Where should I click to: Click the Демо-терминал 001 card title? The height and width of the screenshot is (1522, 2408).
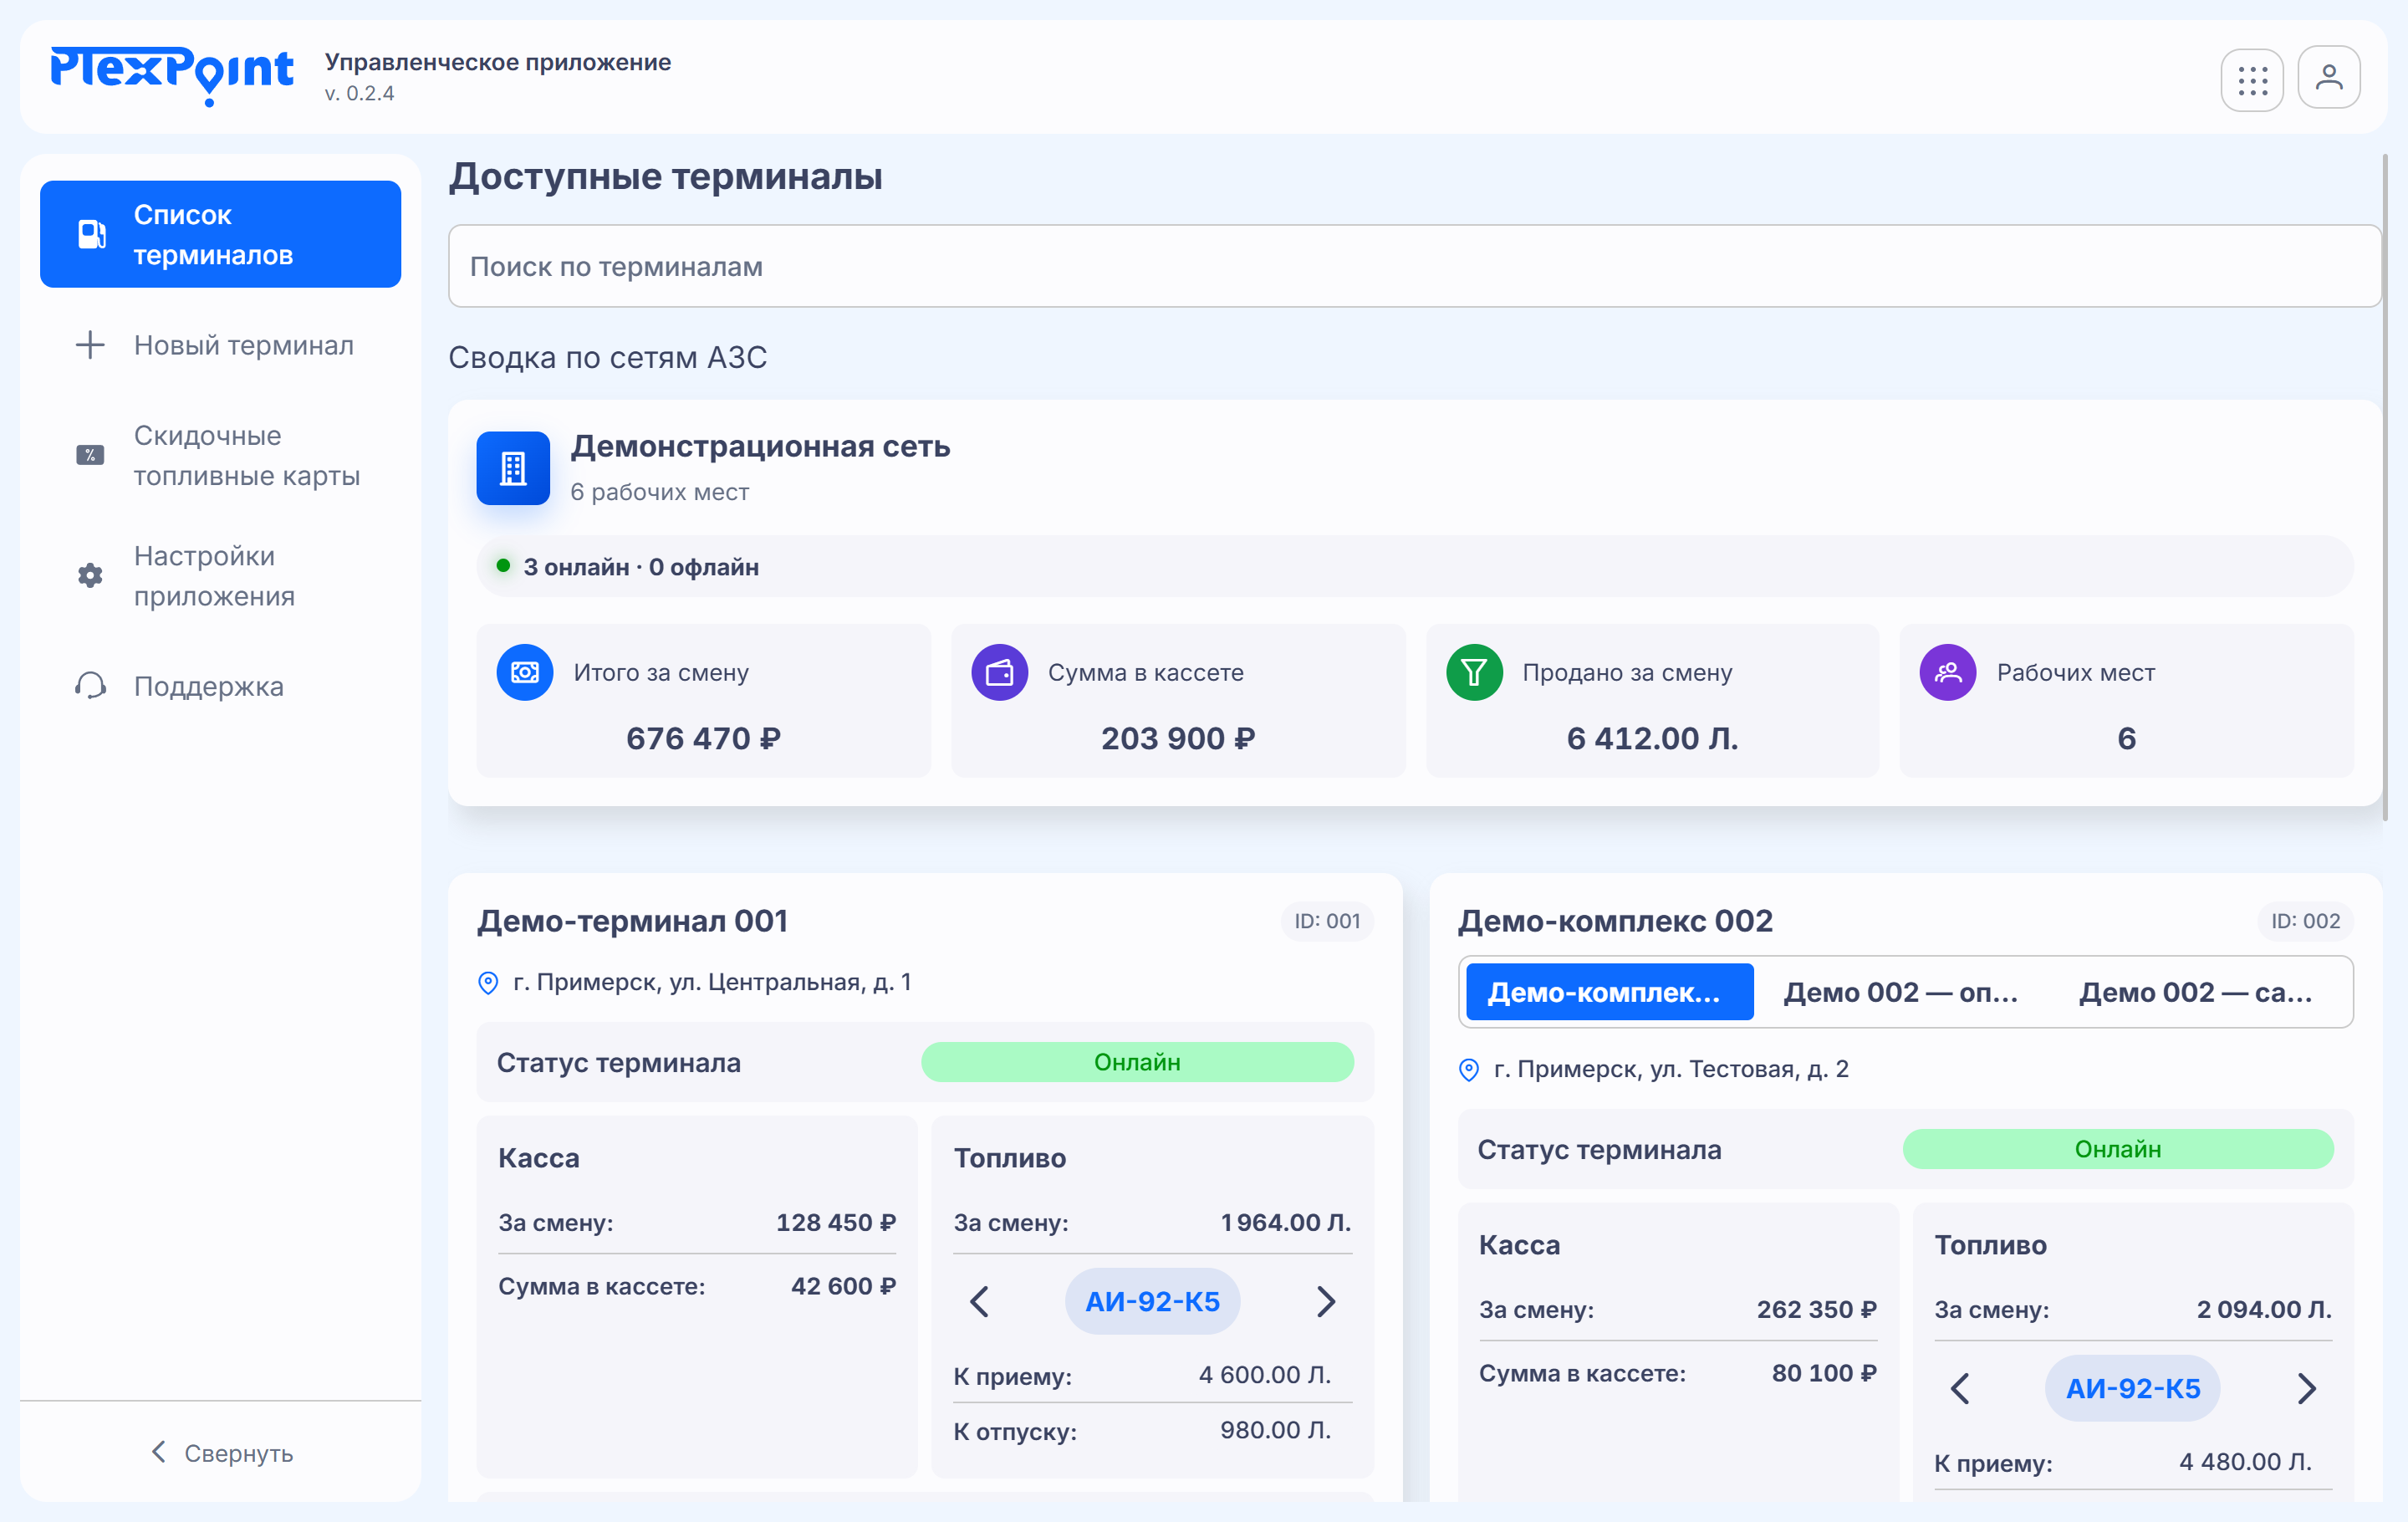(x=632, y=921)
